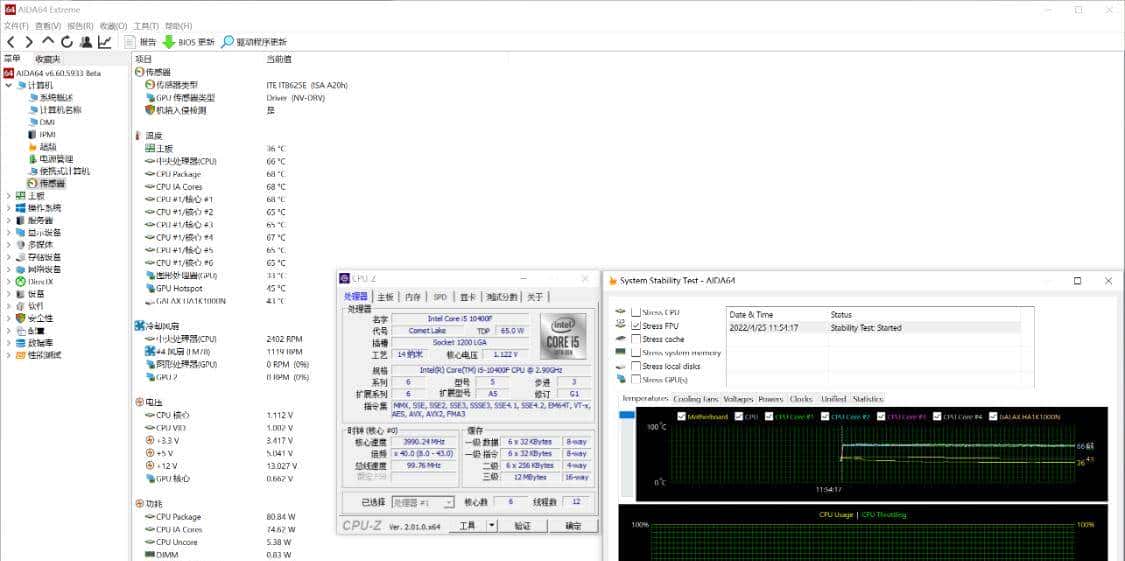Switch to the 收藏夹 sidebar tab
The height and width of the screenshot is (561, 1125).
[48, 58]
